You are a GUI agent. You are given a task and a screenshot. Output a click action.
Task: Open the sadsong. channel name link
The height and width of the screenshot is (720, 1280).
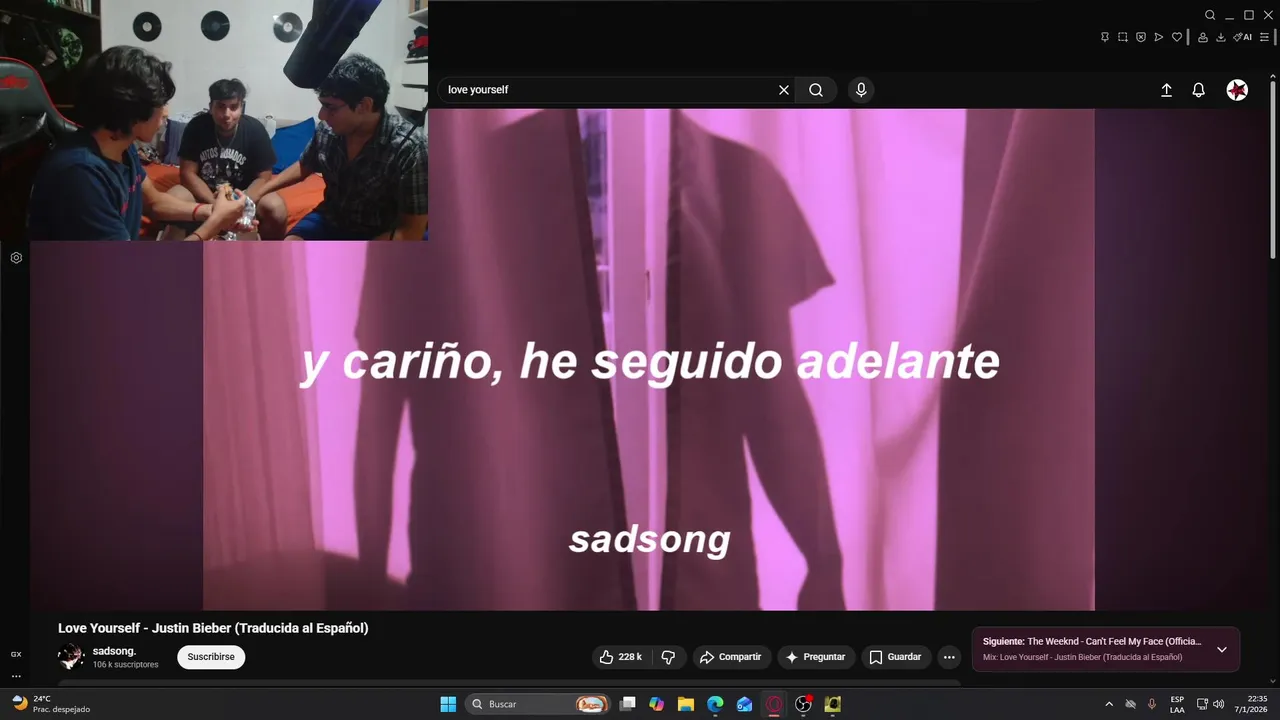click(114, 651)
